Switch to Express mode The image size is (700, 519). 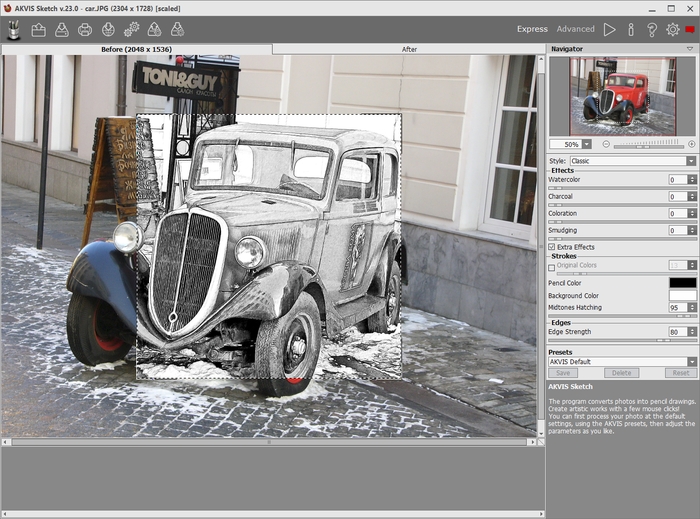[x=532, y=29]
